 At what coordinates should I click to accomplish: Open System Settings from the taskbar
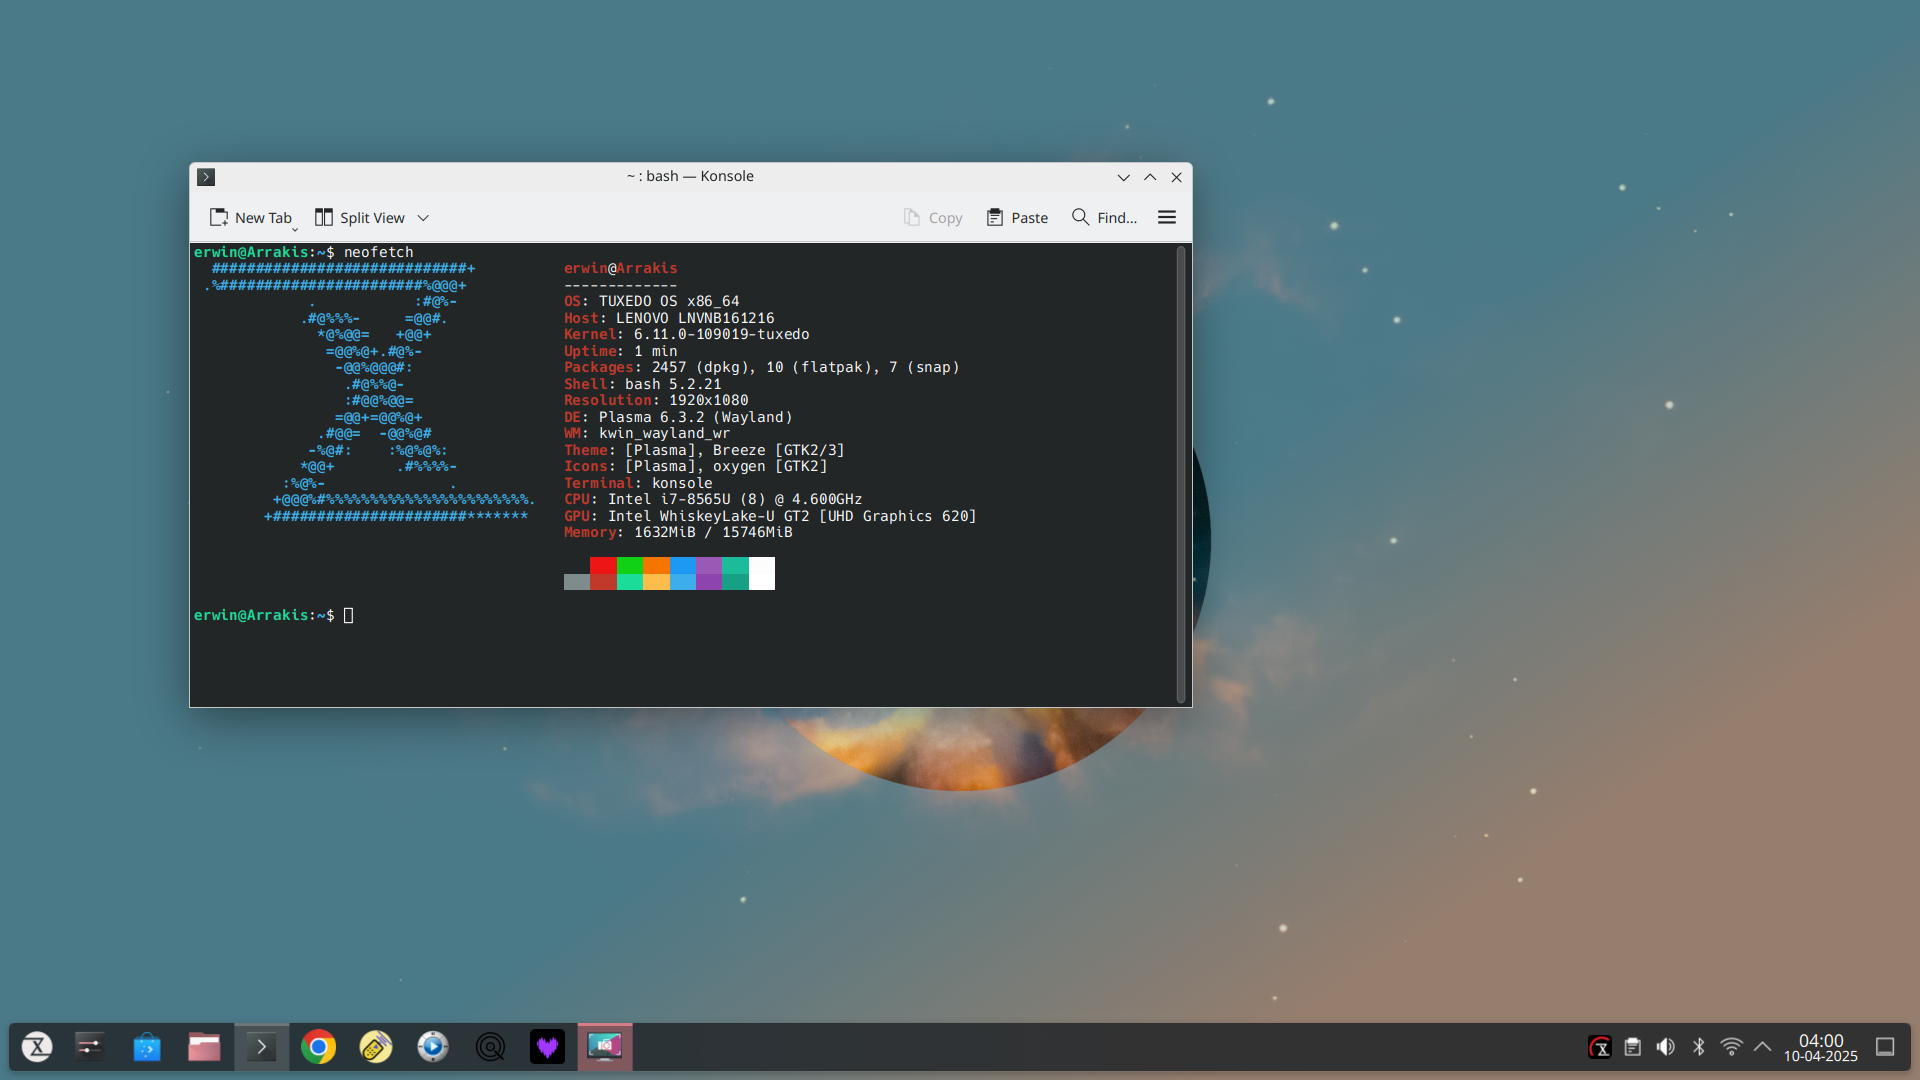point(89,1047)
